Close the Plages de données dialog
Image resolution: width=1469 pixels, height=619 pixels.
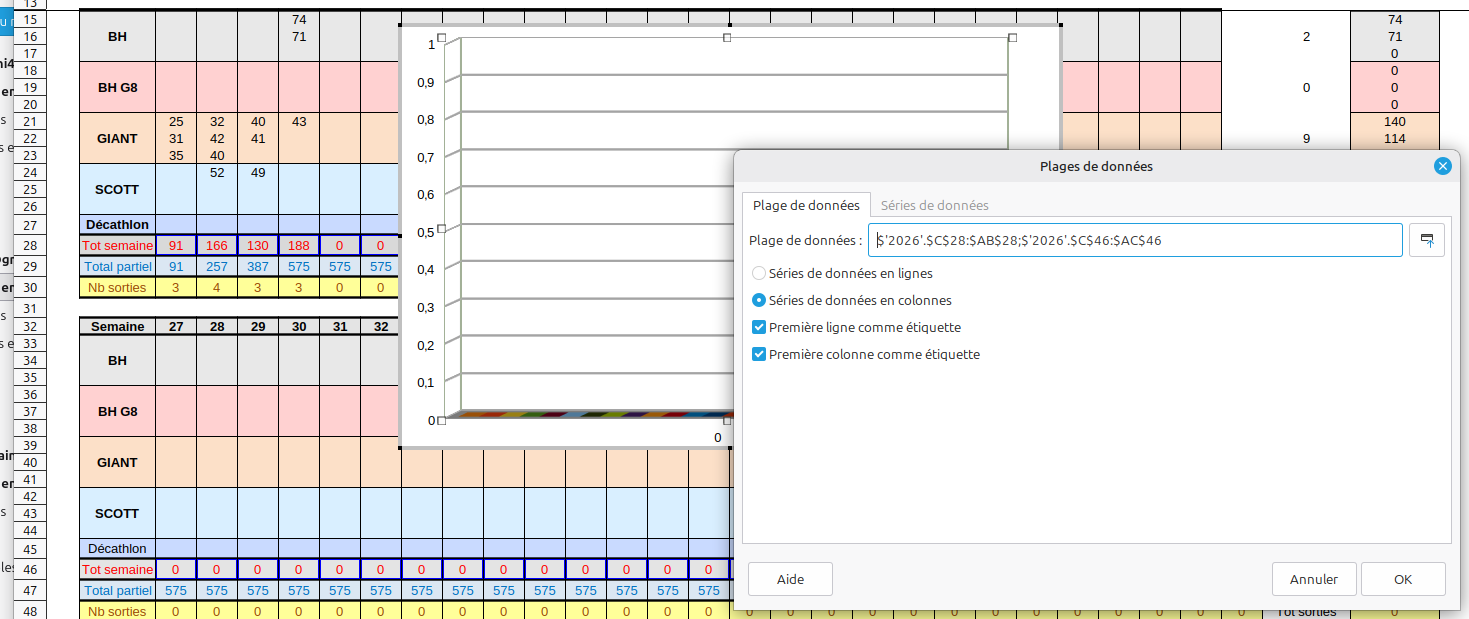(x=1442, y=166)
